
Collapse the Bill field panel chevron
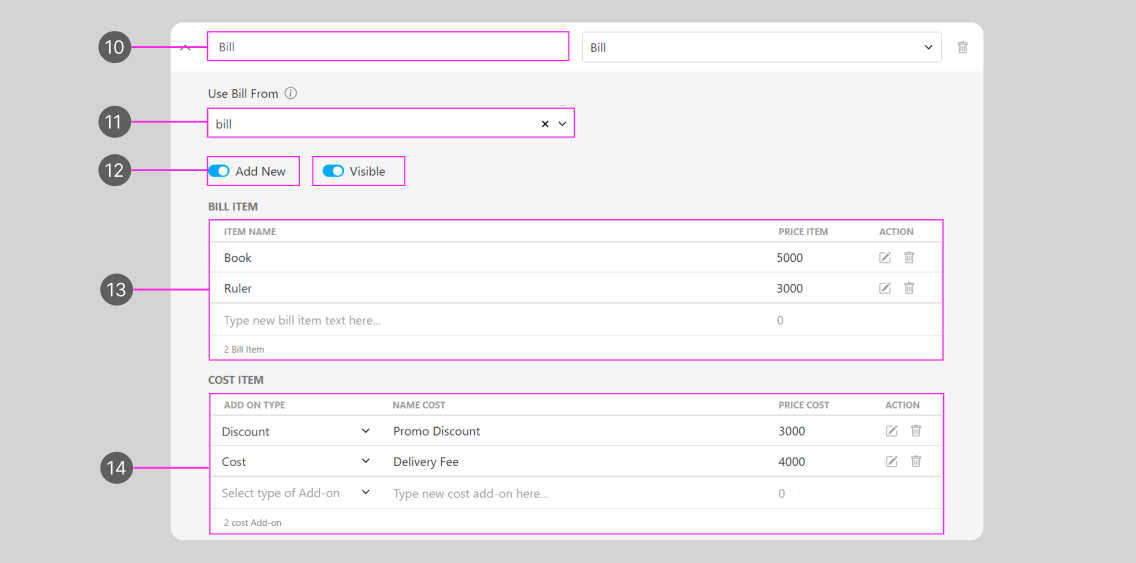point(186,47)
